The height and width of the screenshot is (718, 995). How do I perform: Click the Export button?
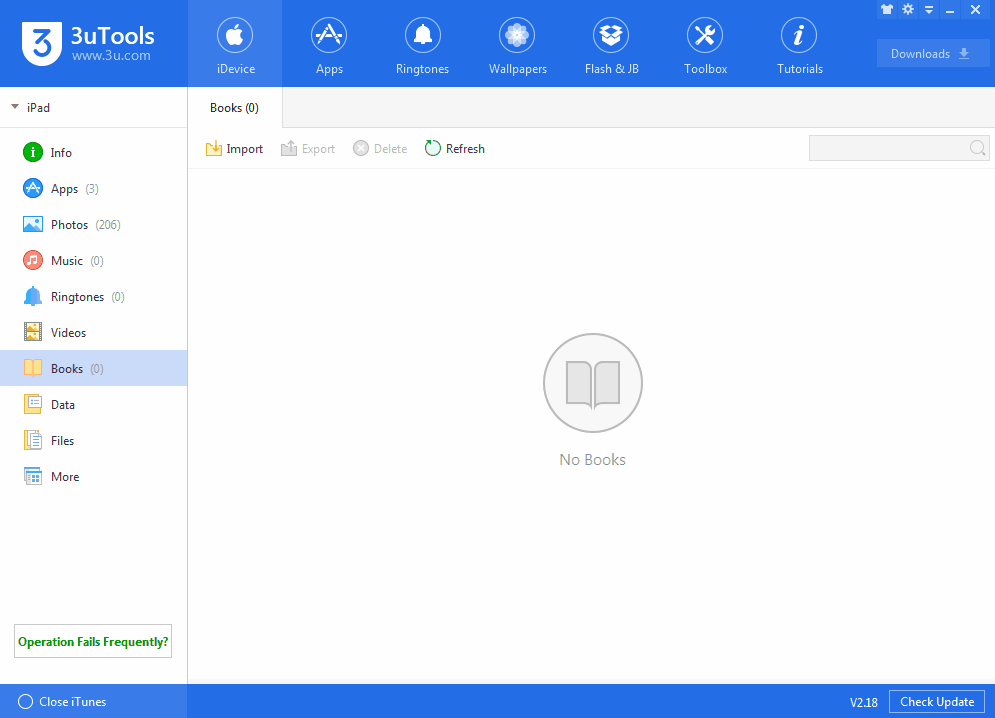[x=308, y=149]
